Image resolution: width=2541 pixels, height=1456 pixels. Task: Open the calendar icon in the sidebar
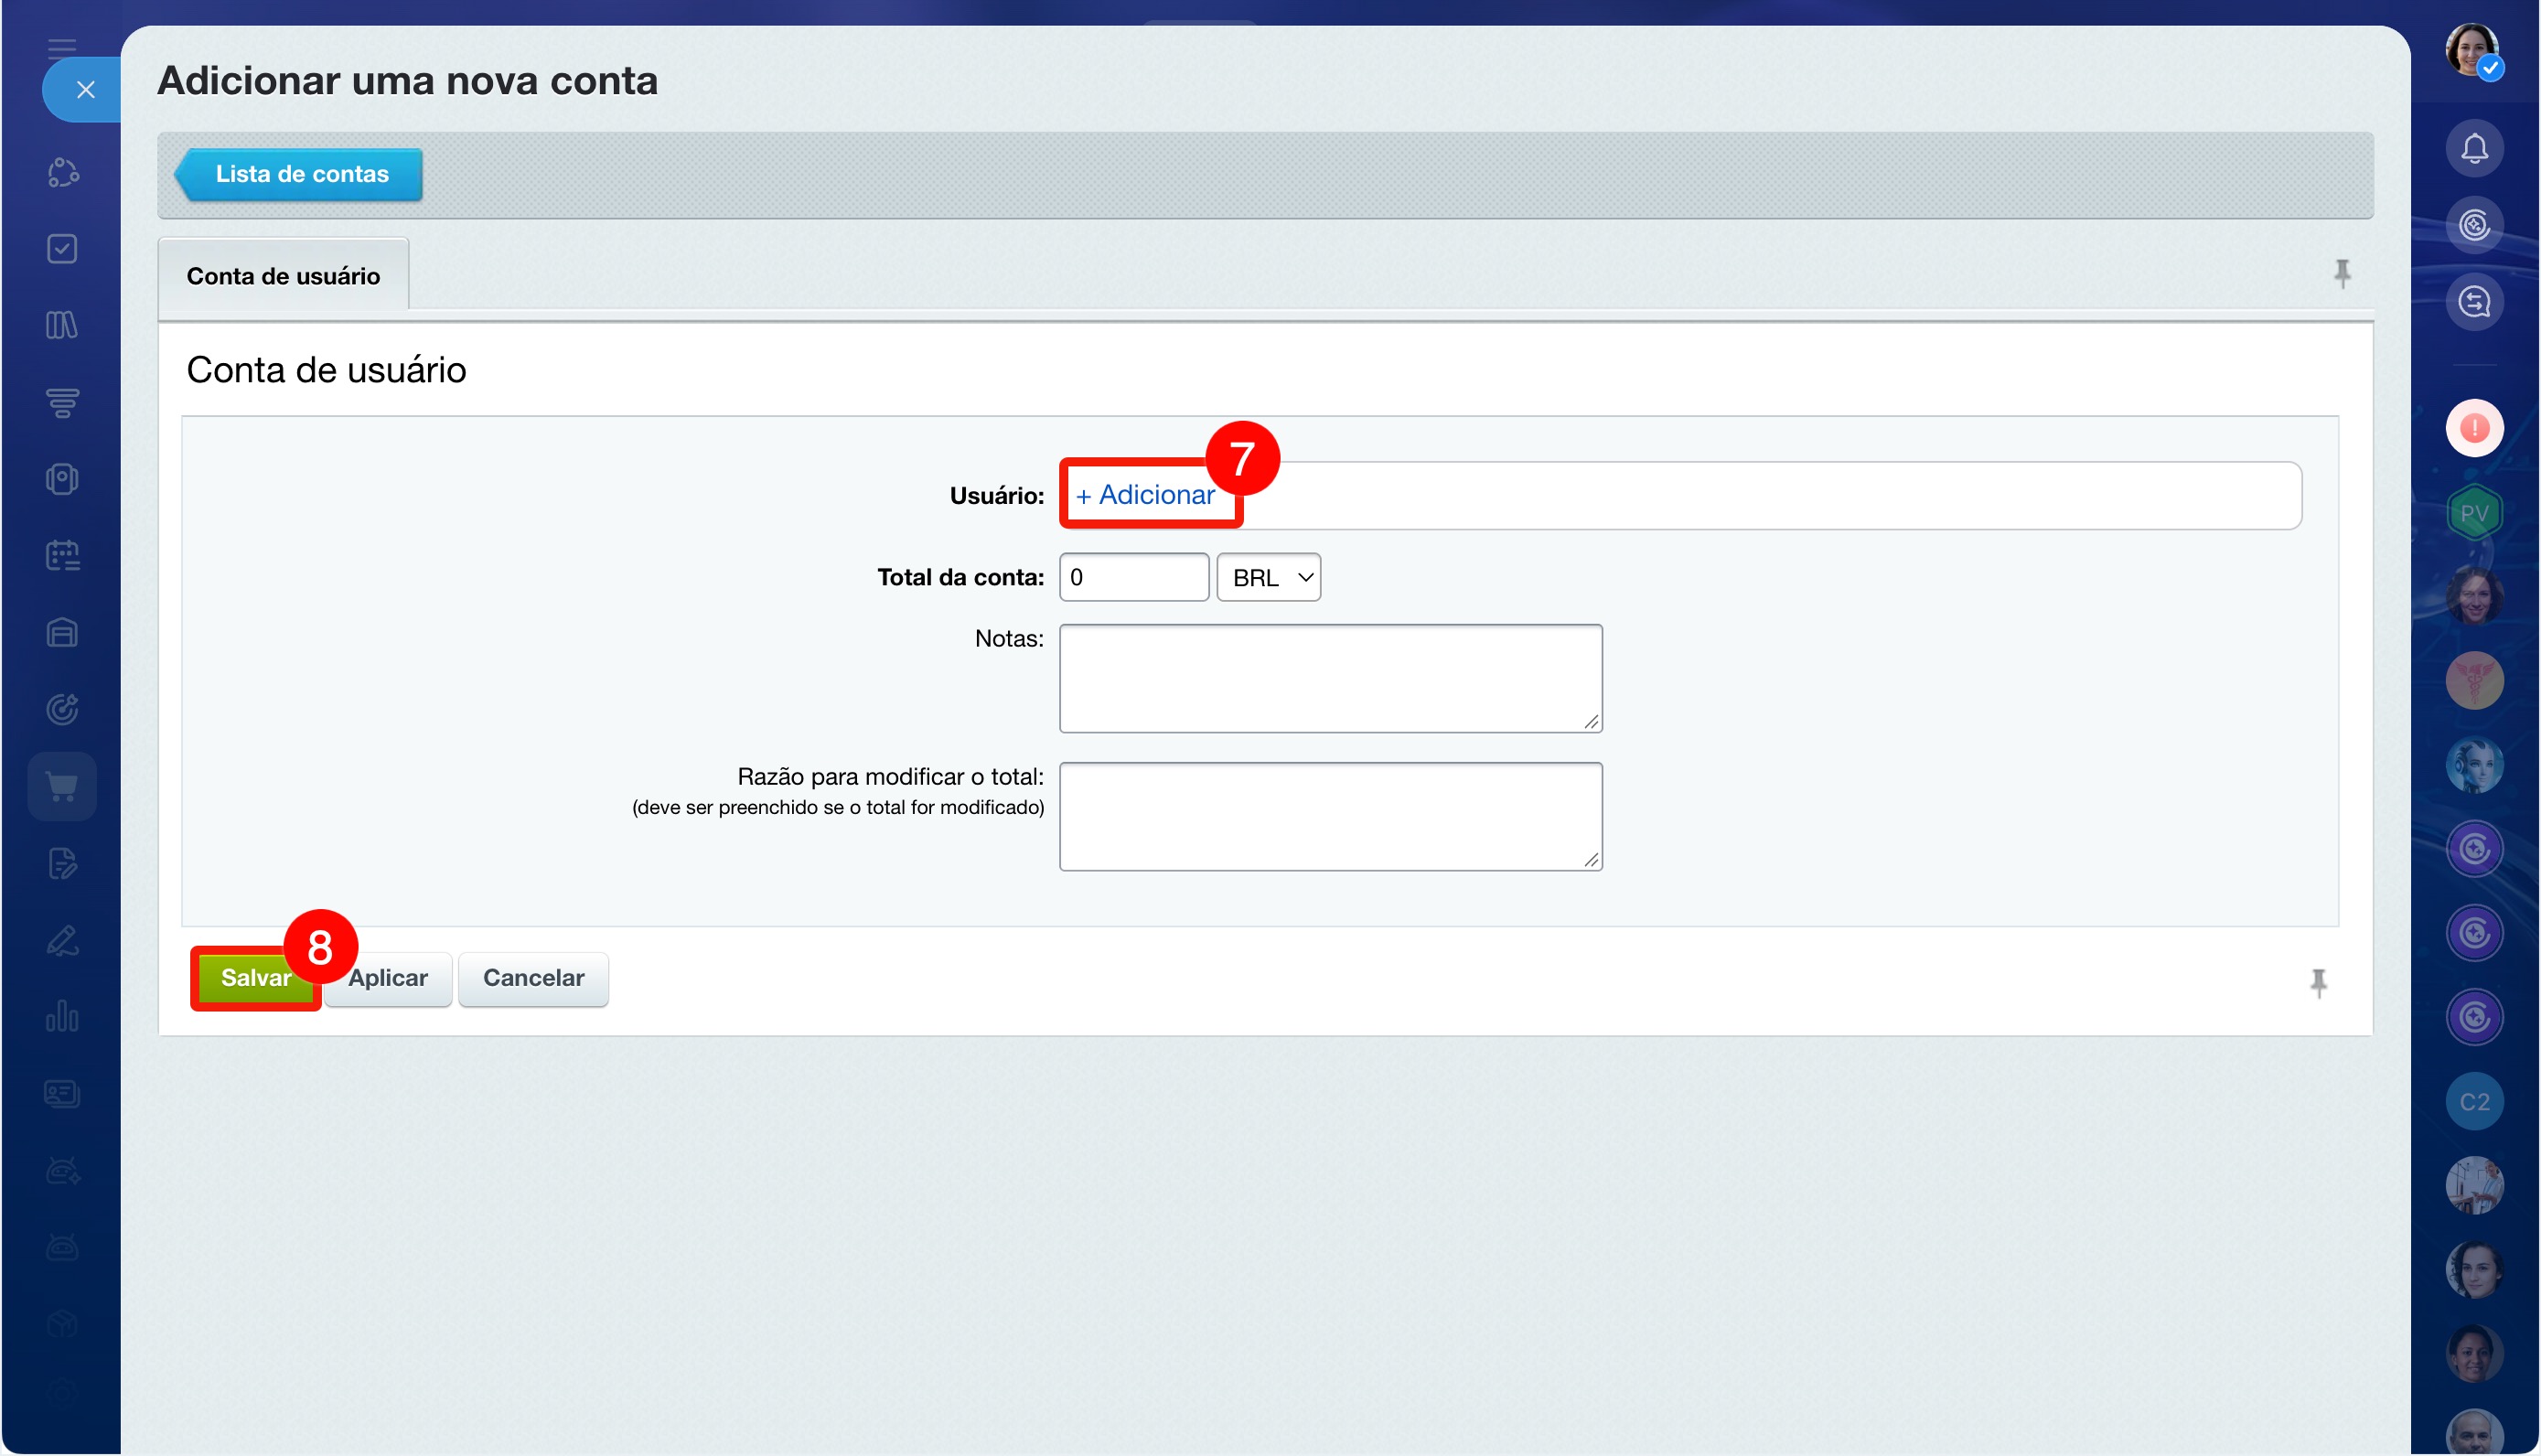[62, 556]
